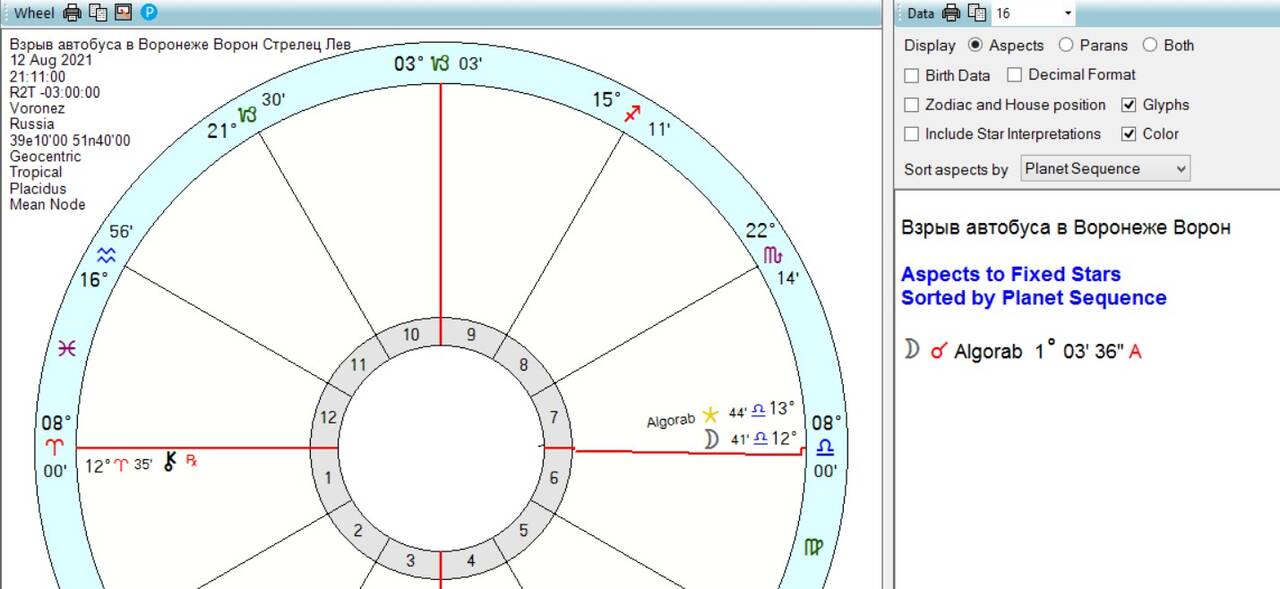The width and height of the screenshot is (1280, 589).
Task: Click house number 7 on inner ring
Action: 553,417
